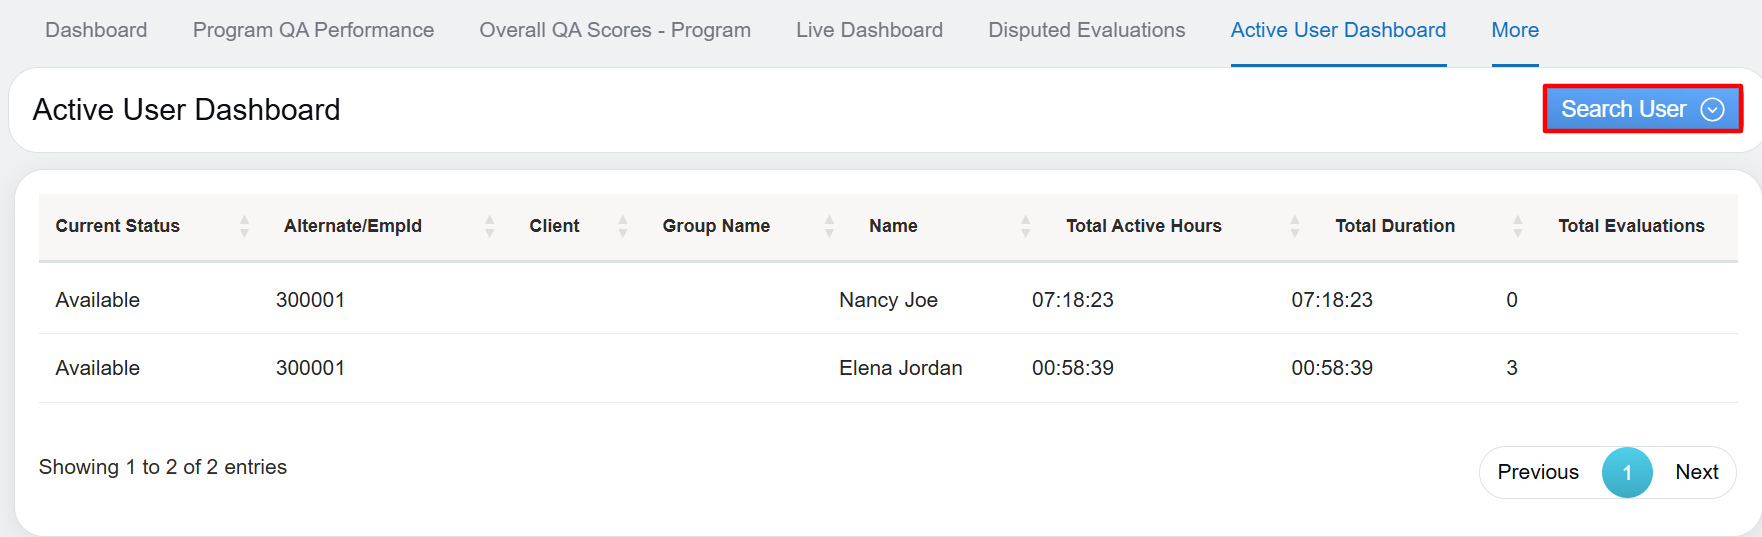Open the Live Dashboard tab
1762x537 pixels.
(x=869, y=30)
